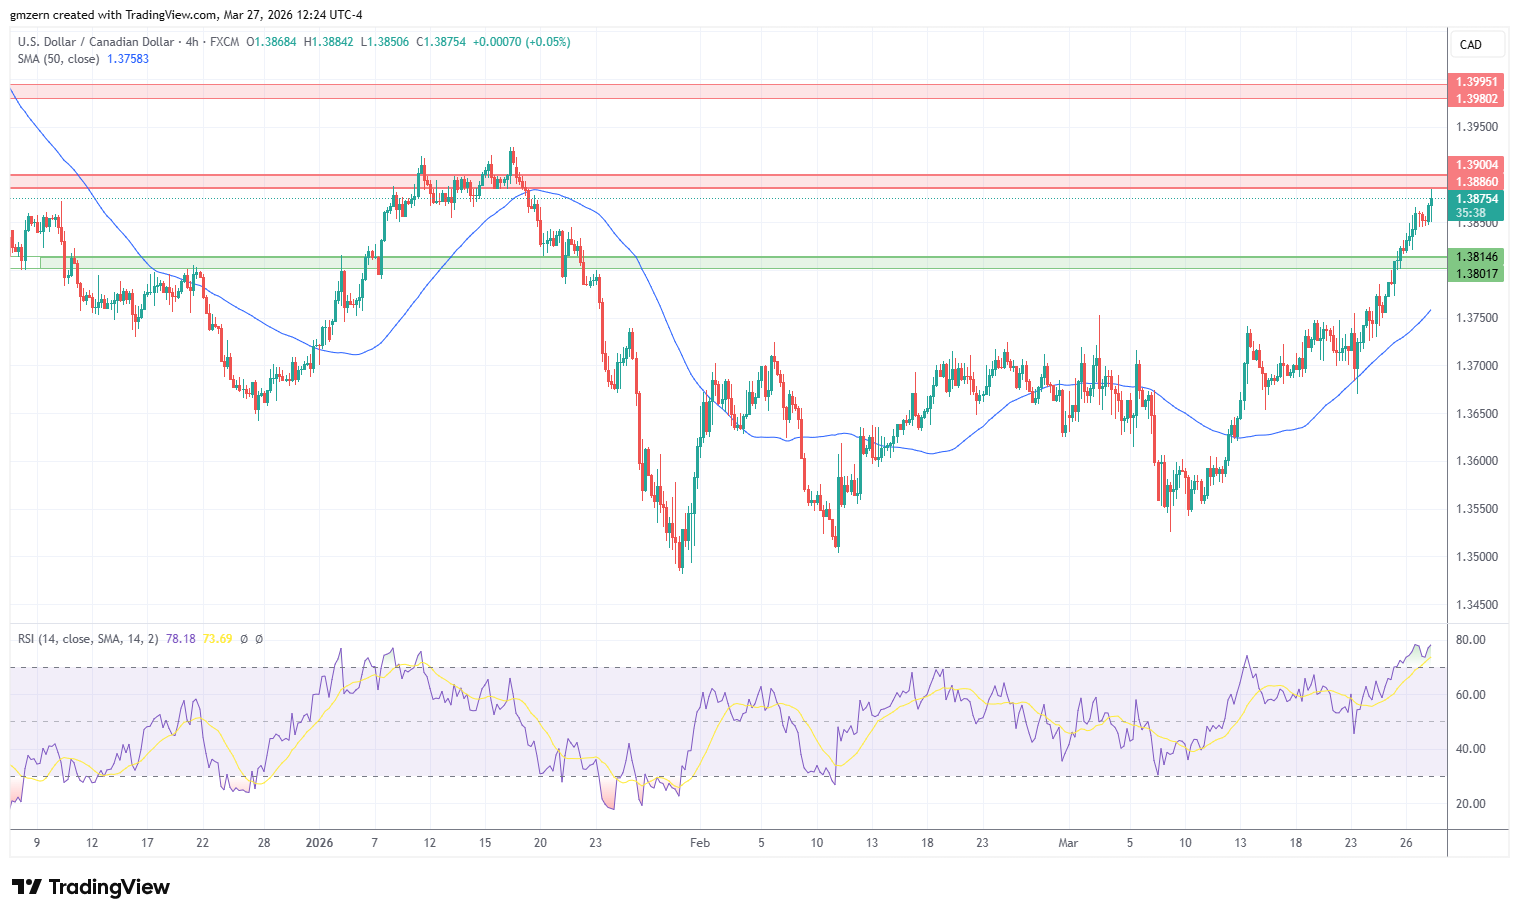Viewport: 1519px width, 917px height.
Task: Click the SMA value 1.37583
Action: coord(128,59)
